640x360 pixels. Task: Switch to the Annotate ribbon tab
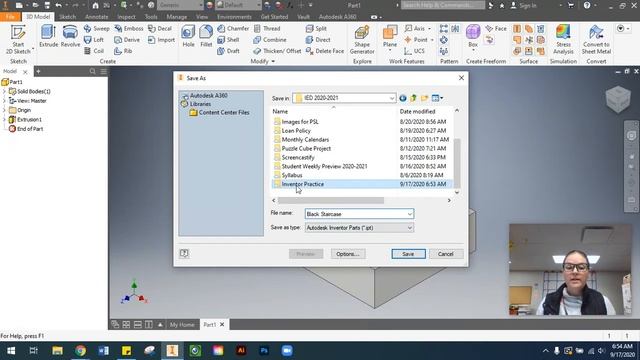pos(96,17)
